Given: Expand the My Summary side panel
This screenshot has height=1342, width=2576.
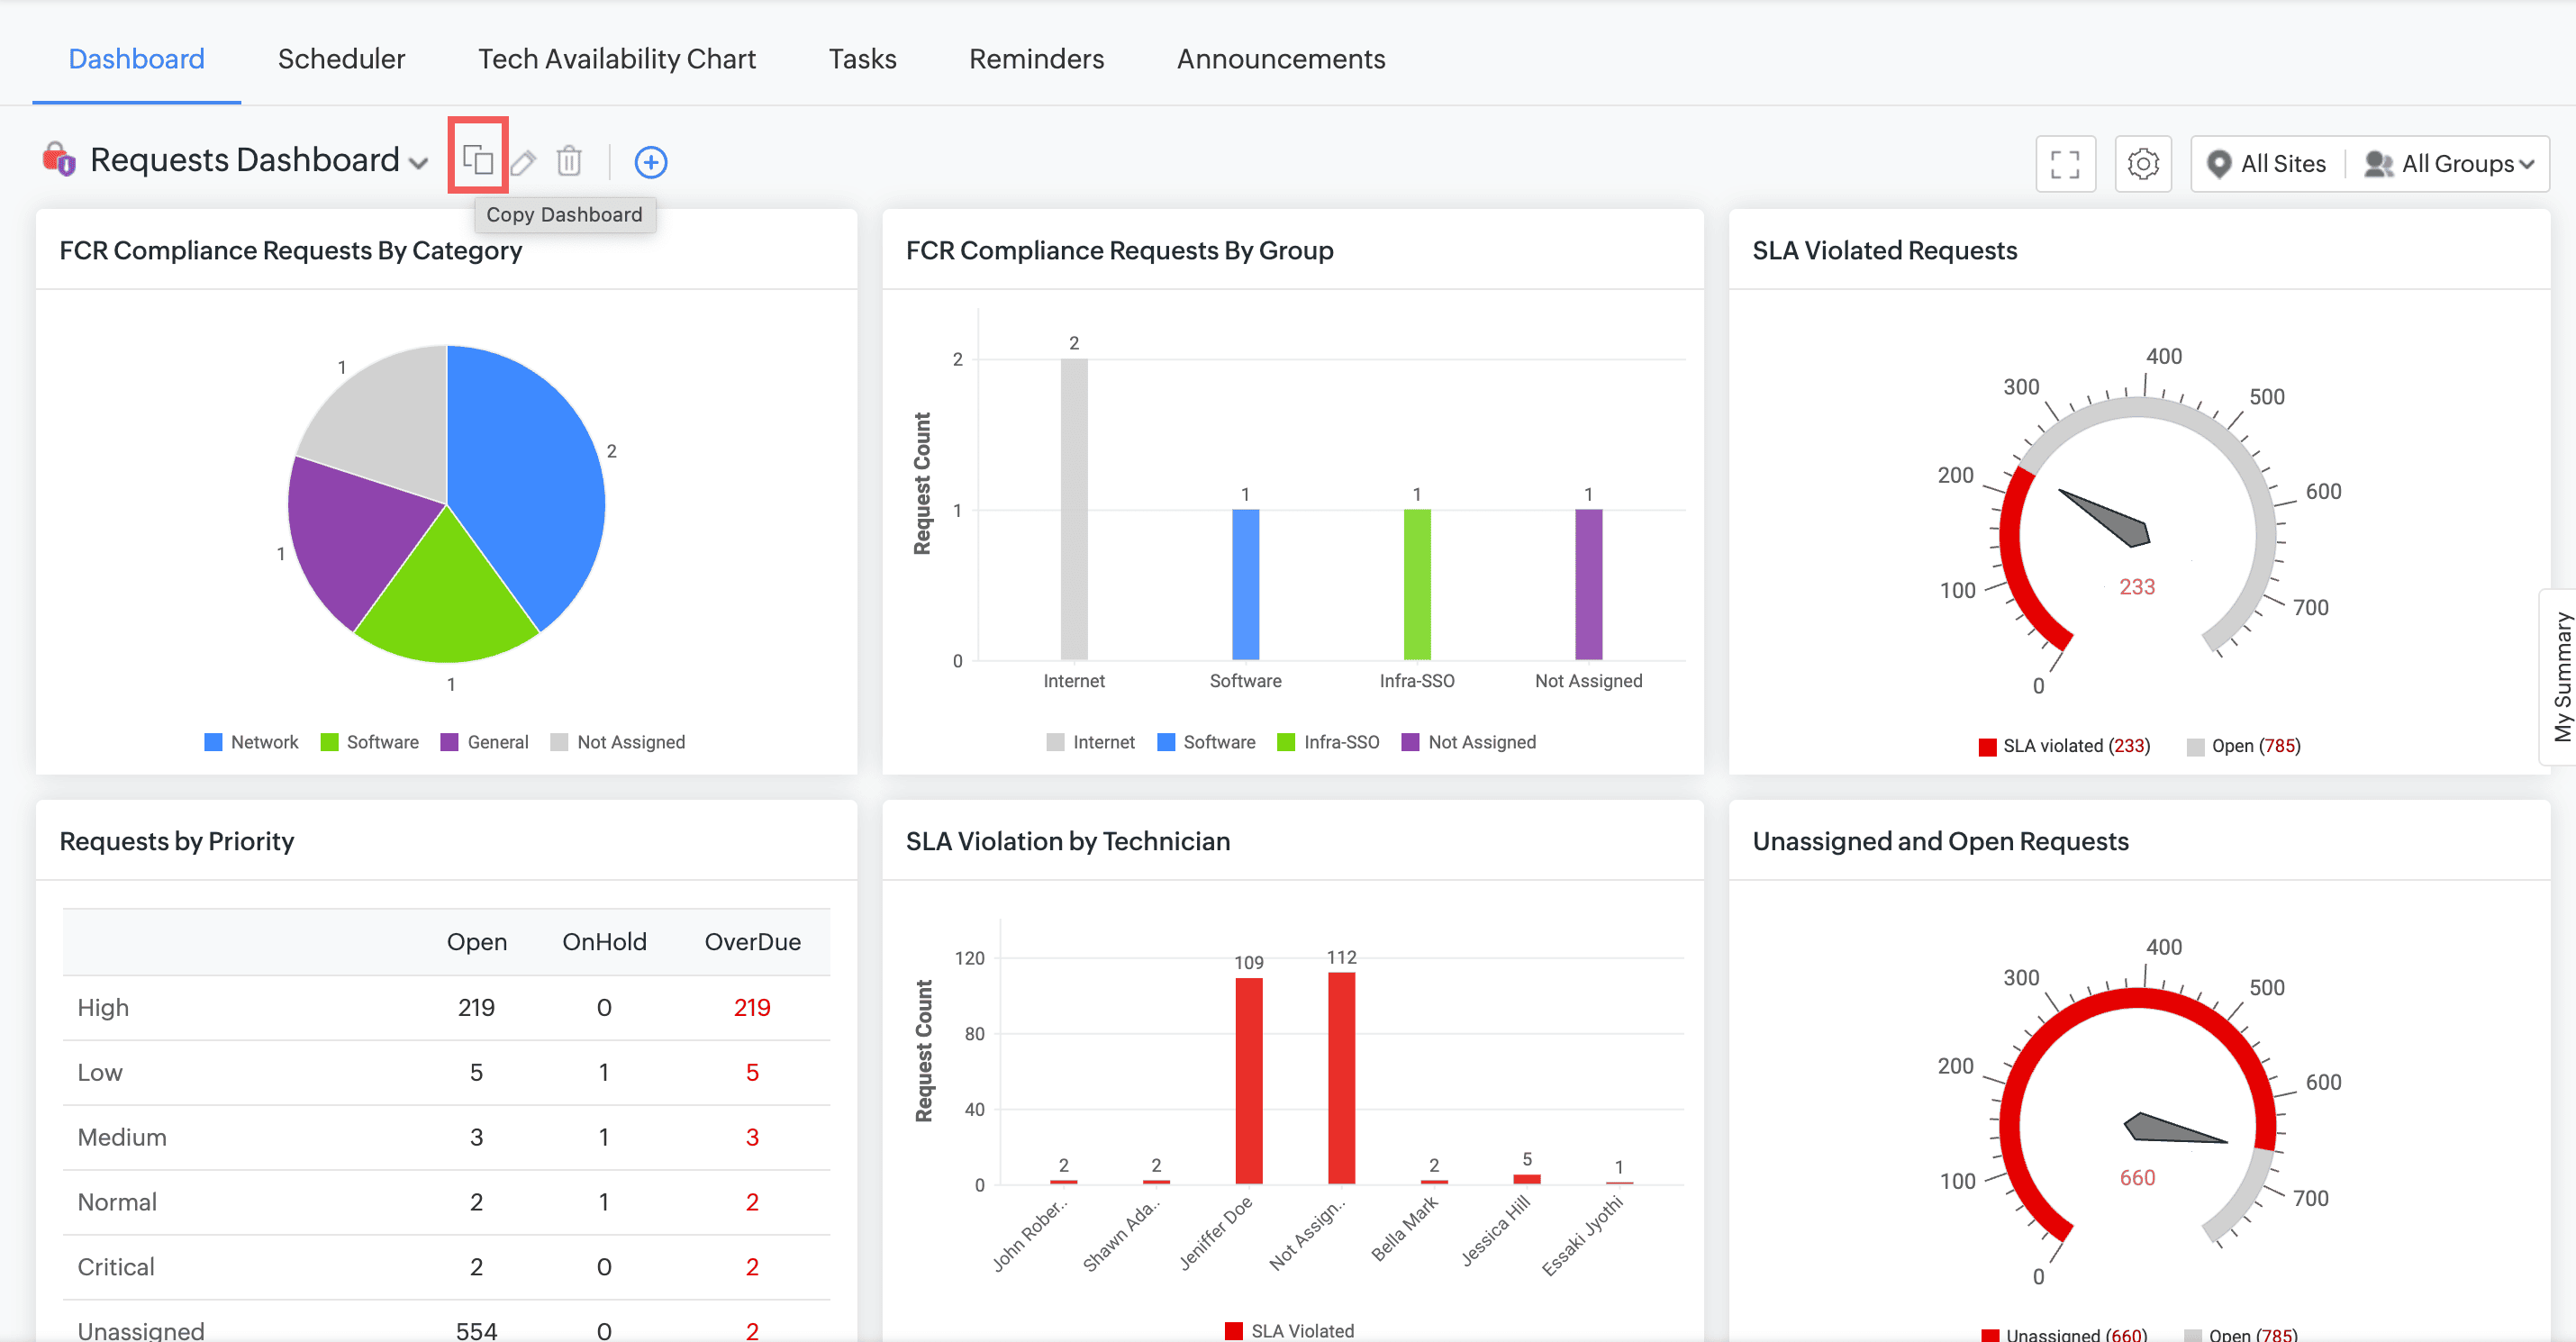Looking at the screenshot, I should click(x=2560, y=677).
